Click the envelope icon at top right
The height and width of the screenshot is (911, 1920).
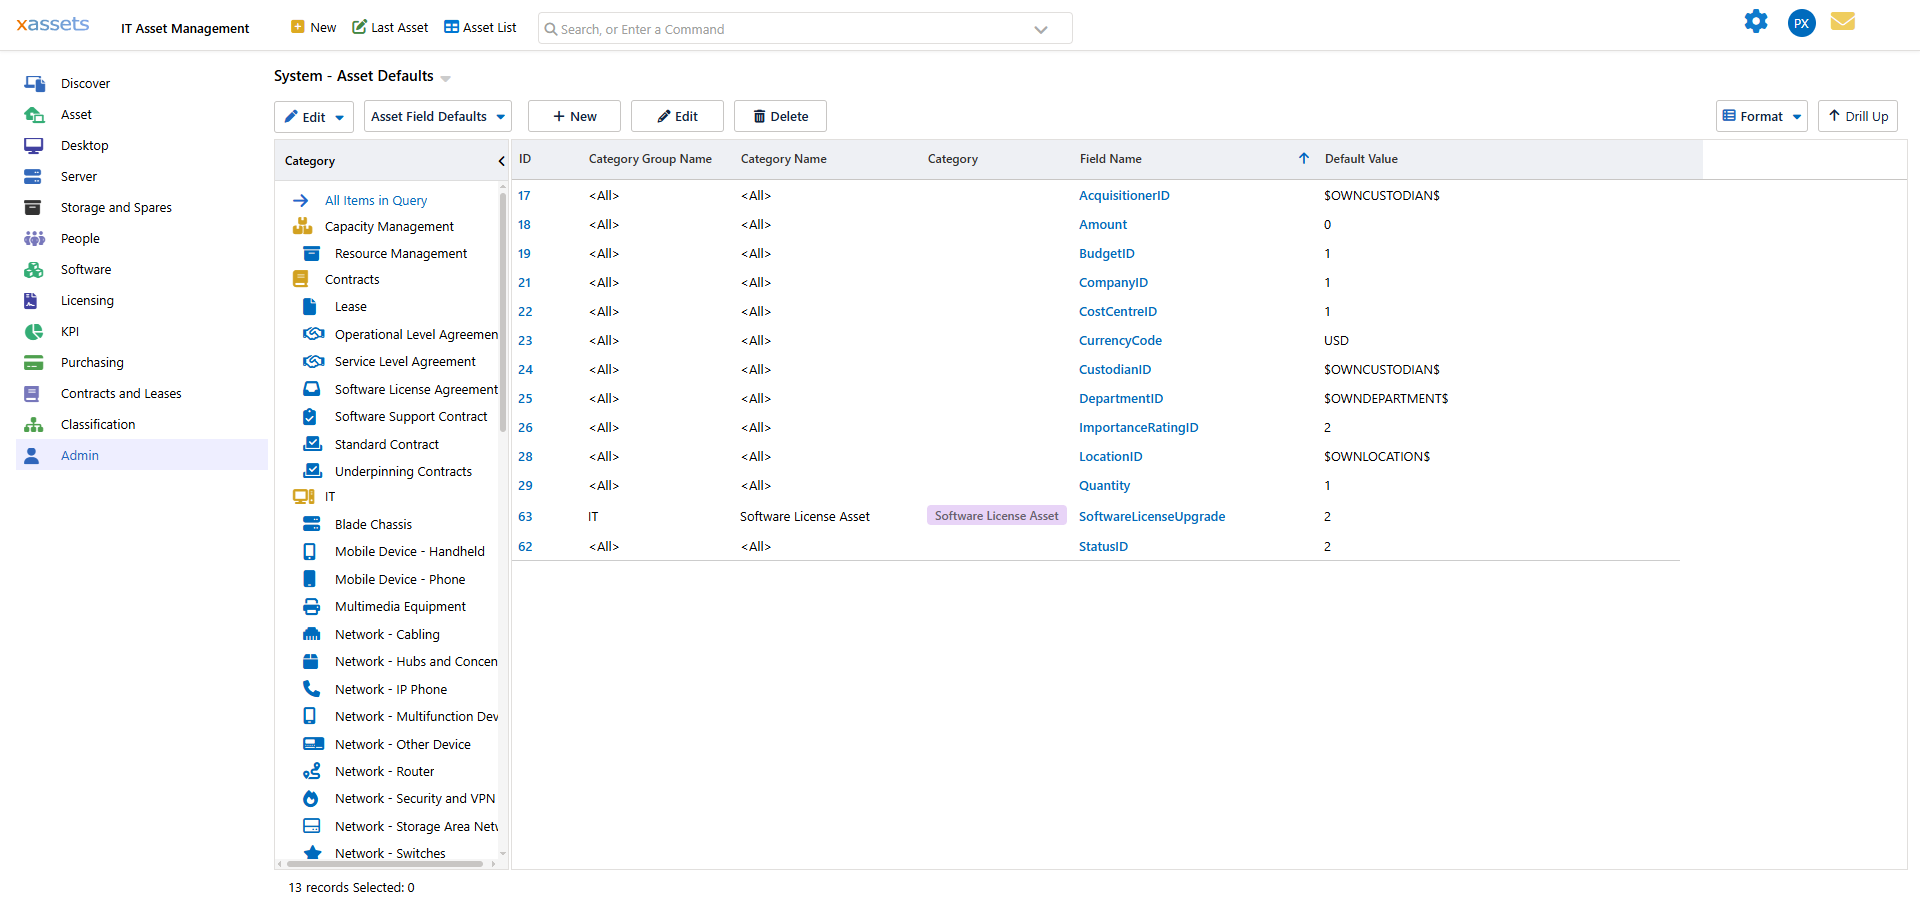point(1844,21)
